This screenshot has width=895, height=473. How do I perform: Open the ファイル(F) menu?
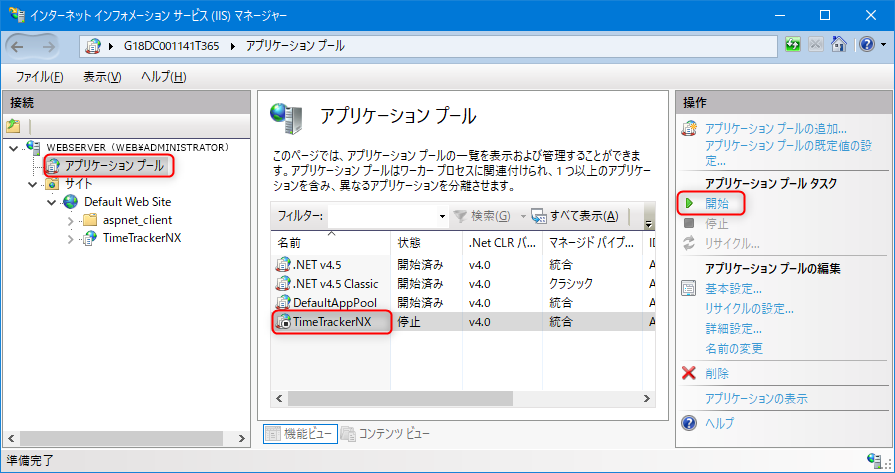[x=39, y=77]
